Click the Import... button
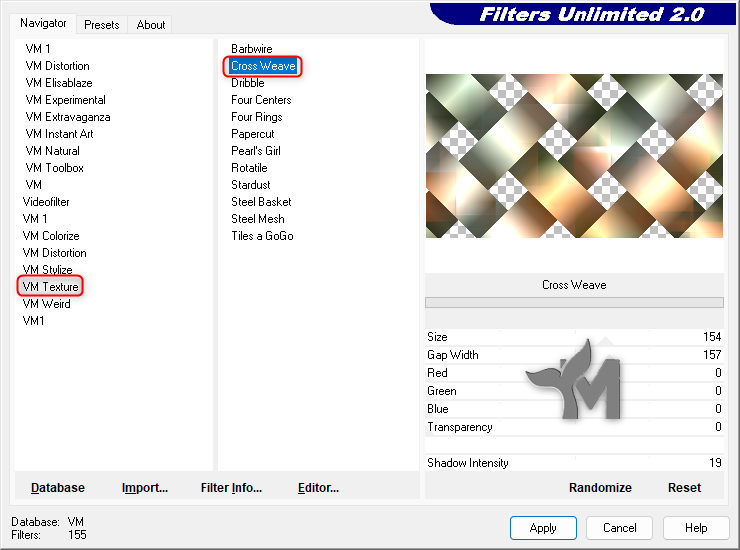Viewport: 740px width, 550px height. tap(144, 488)
